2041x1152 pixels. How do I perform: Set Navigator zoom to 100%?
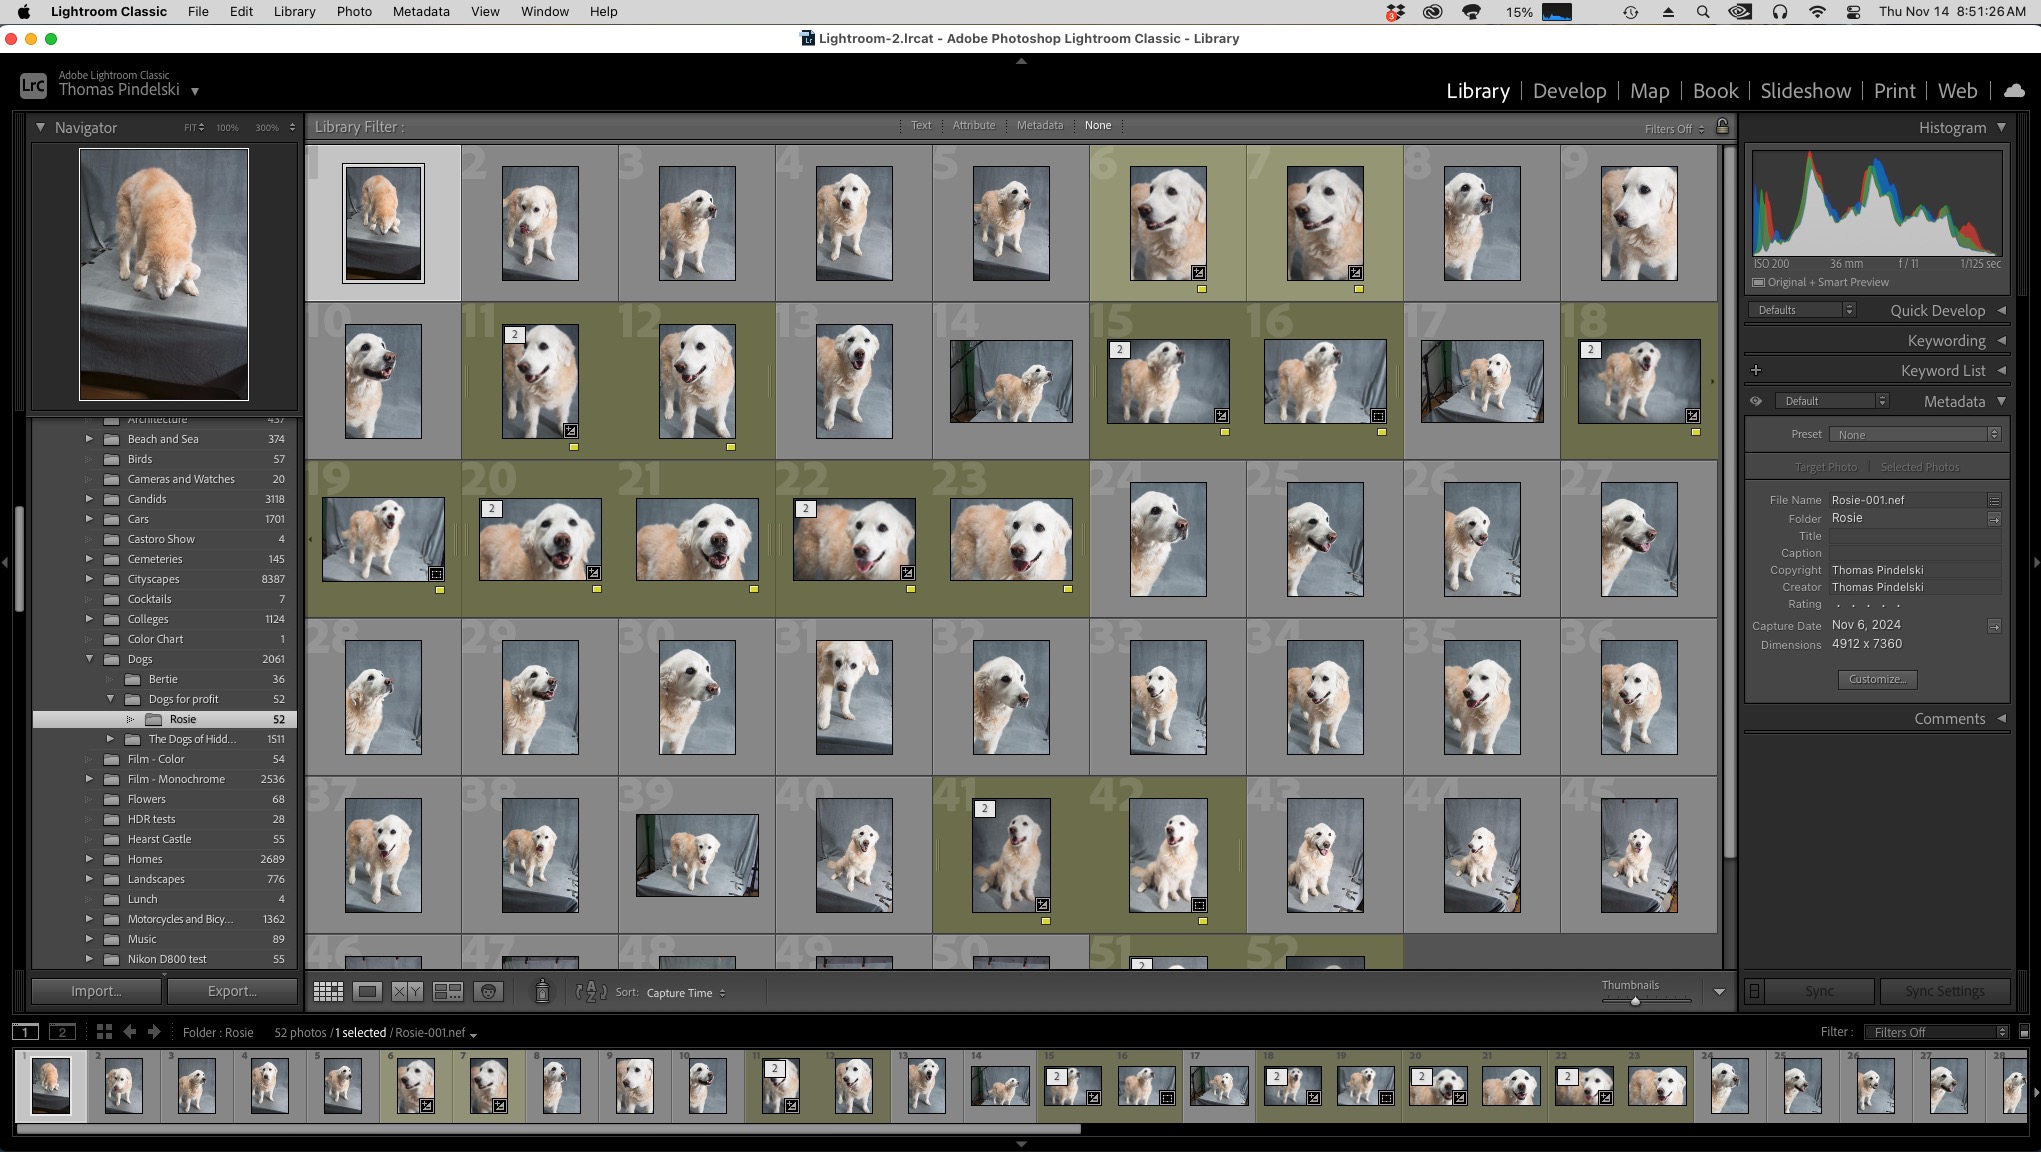point(228,128)
